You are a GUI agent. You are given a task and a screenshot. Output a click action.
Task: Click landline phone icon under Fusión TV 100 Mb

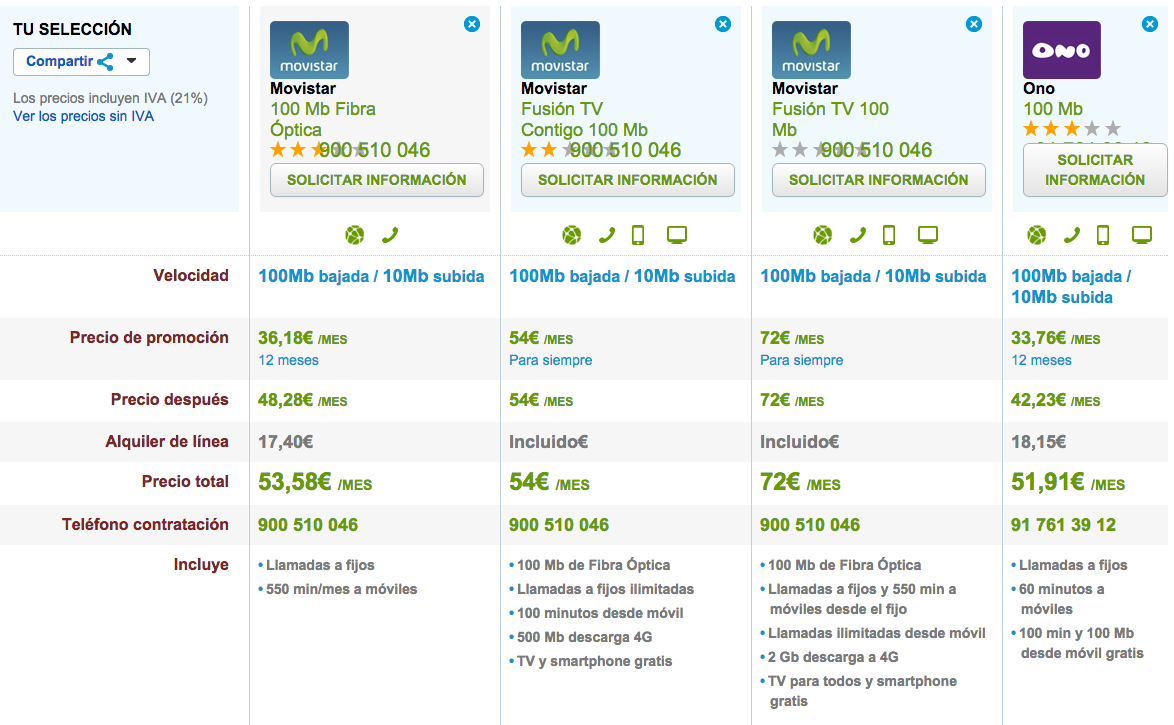[857, 235]
